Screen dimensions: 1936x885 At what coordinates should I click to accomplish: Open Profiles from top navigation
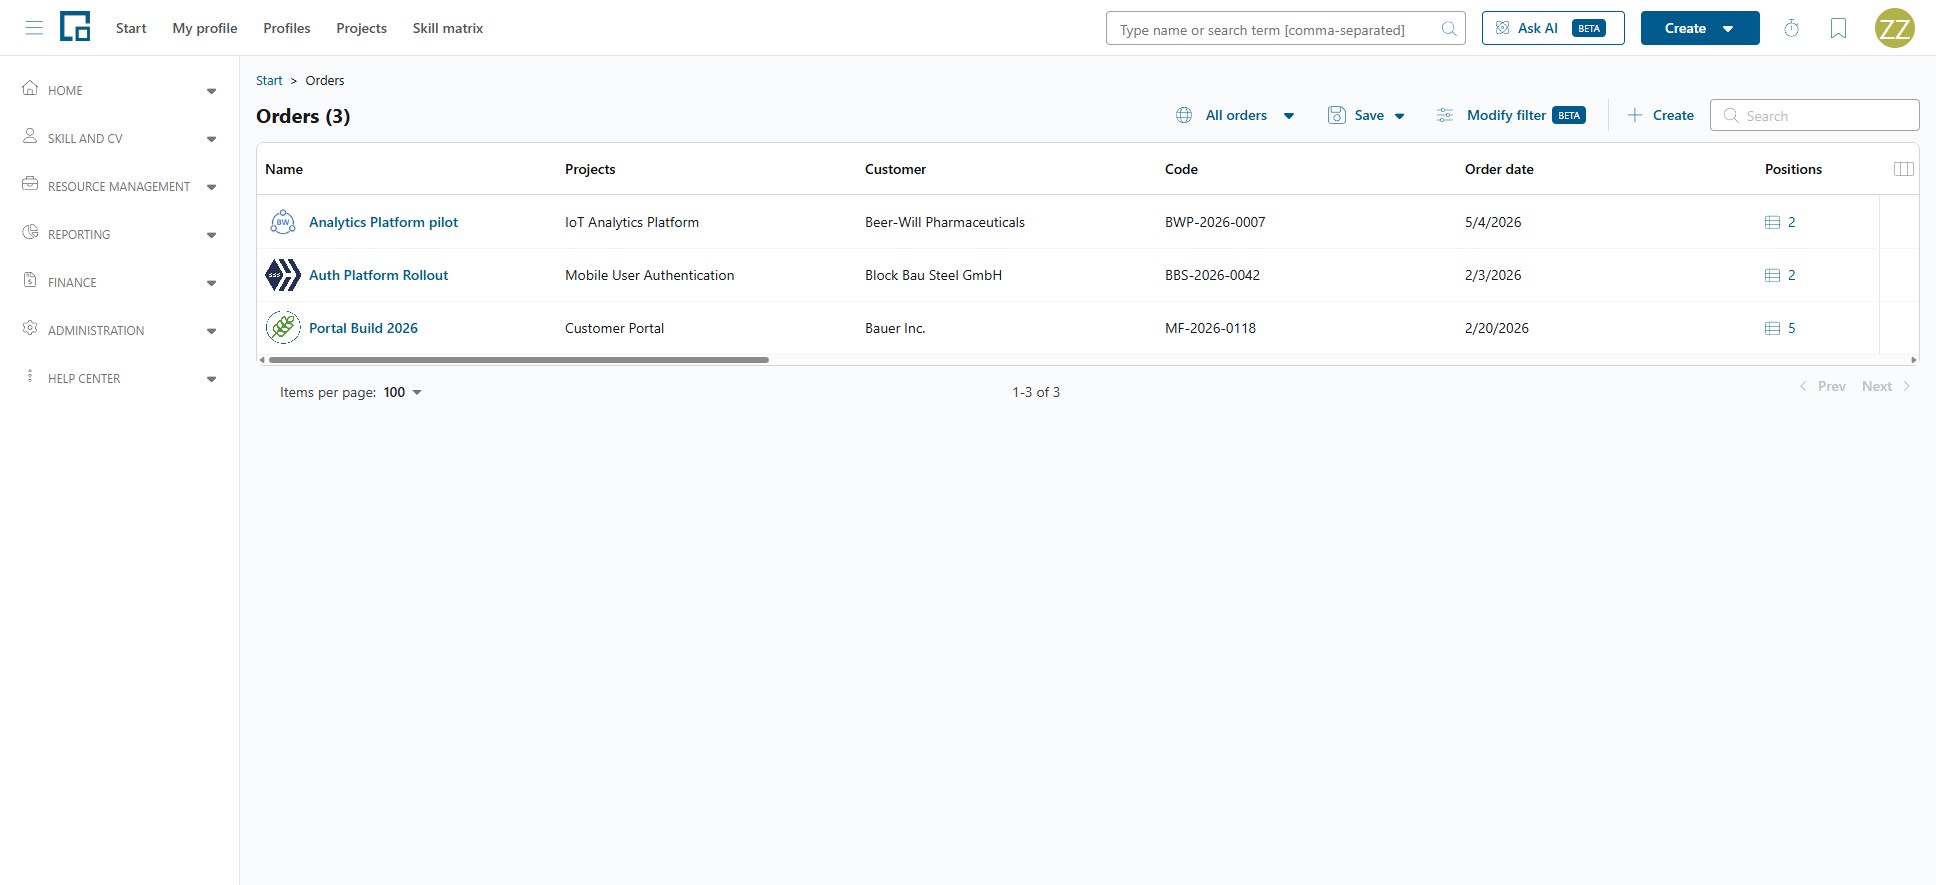pyautogui.click(x=287, y=28)
